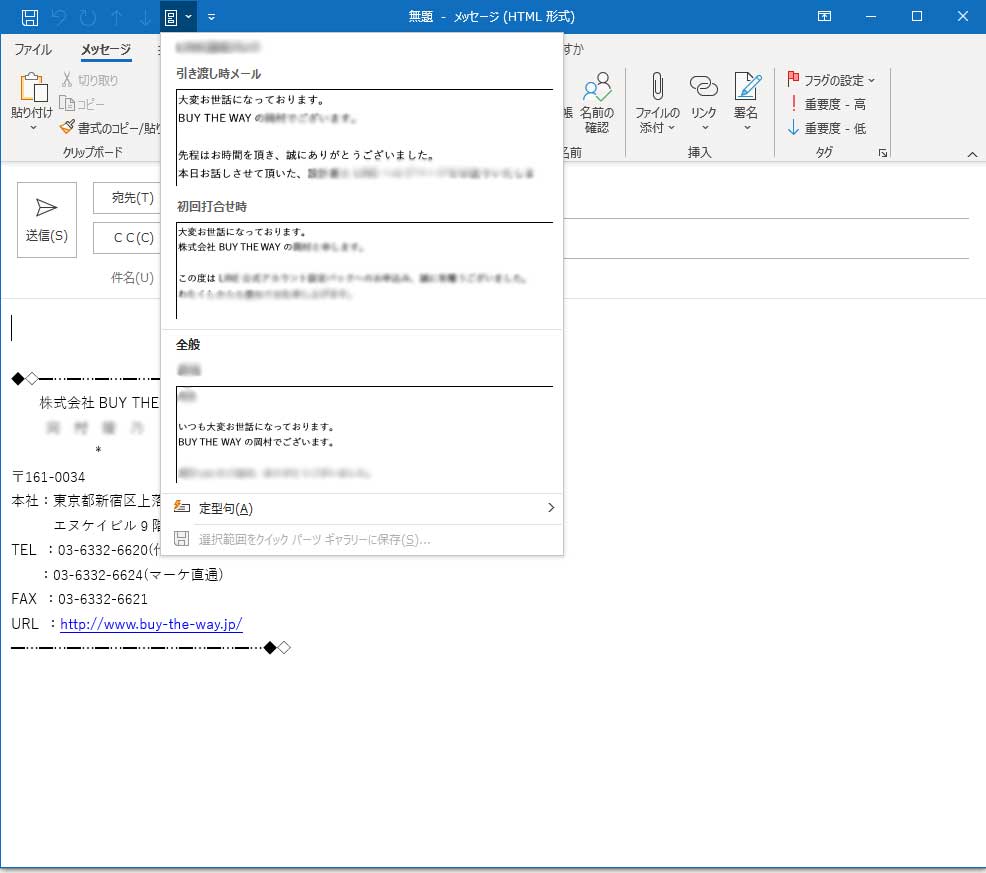Viewport: 986px width, 873px height.
Task: Expand the リンク dropdown chevron
Action: point(705,128)
